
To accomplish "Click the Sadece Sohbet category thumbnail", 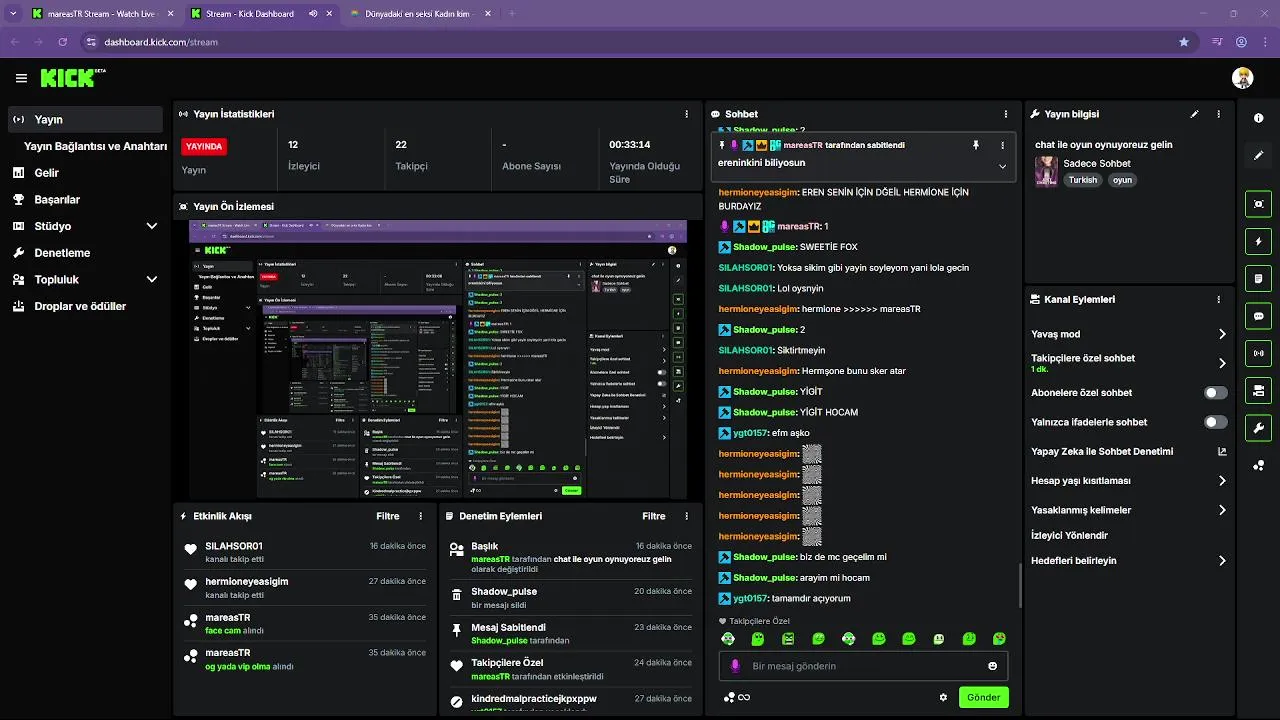I will click(1046, 171).
